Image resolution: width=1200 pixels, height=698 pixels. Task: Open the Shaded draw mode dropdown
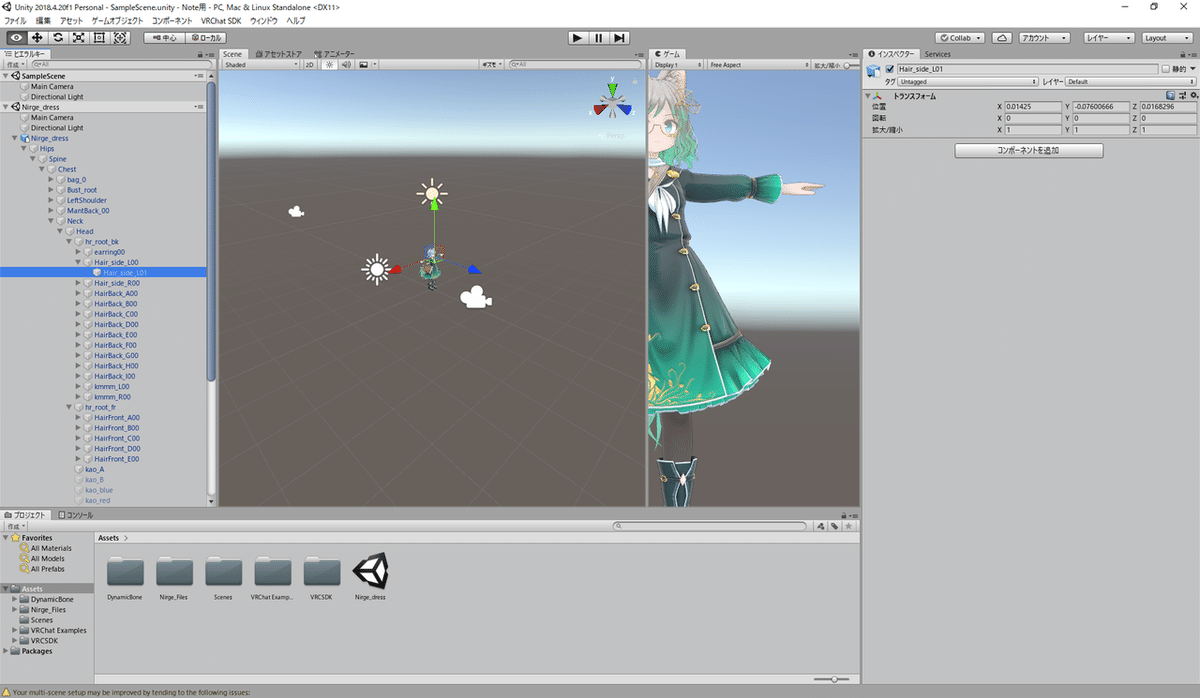click(260, 64)
